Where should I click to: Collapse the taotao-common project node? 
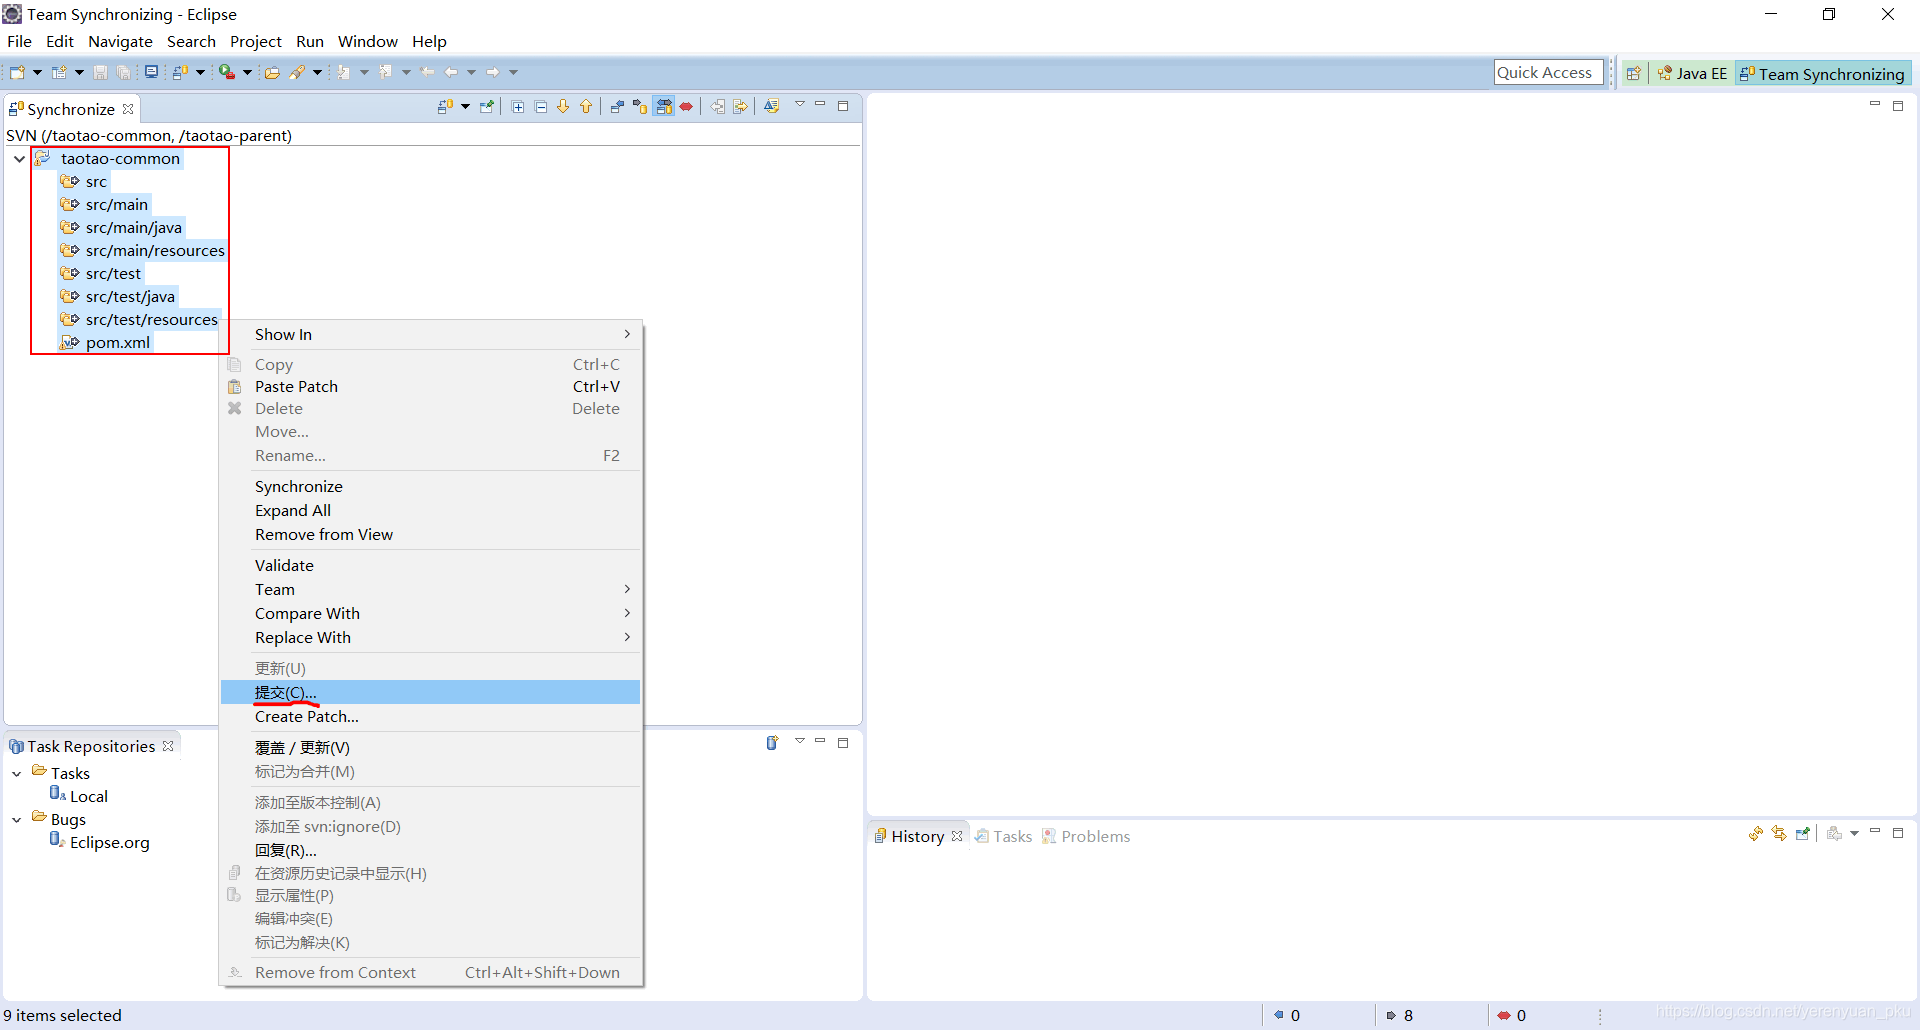(x=19, y=159)
